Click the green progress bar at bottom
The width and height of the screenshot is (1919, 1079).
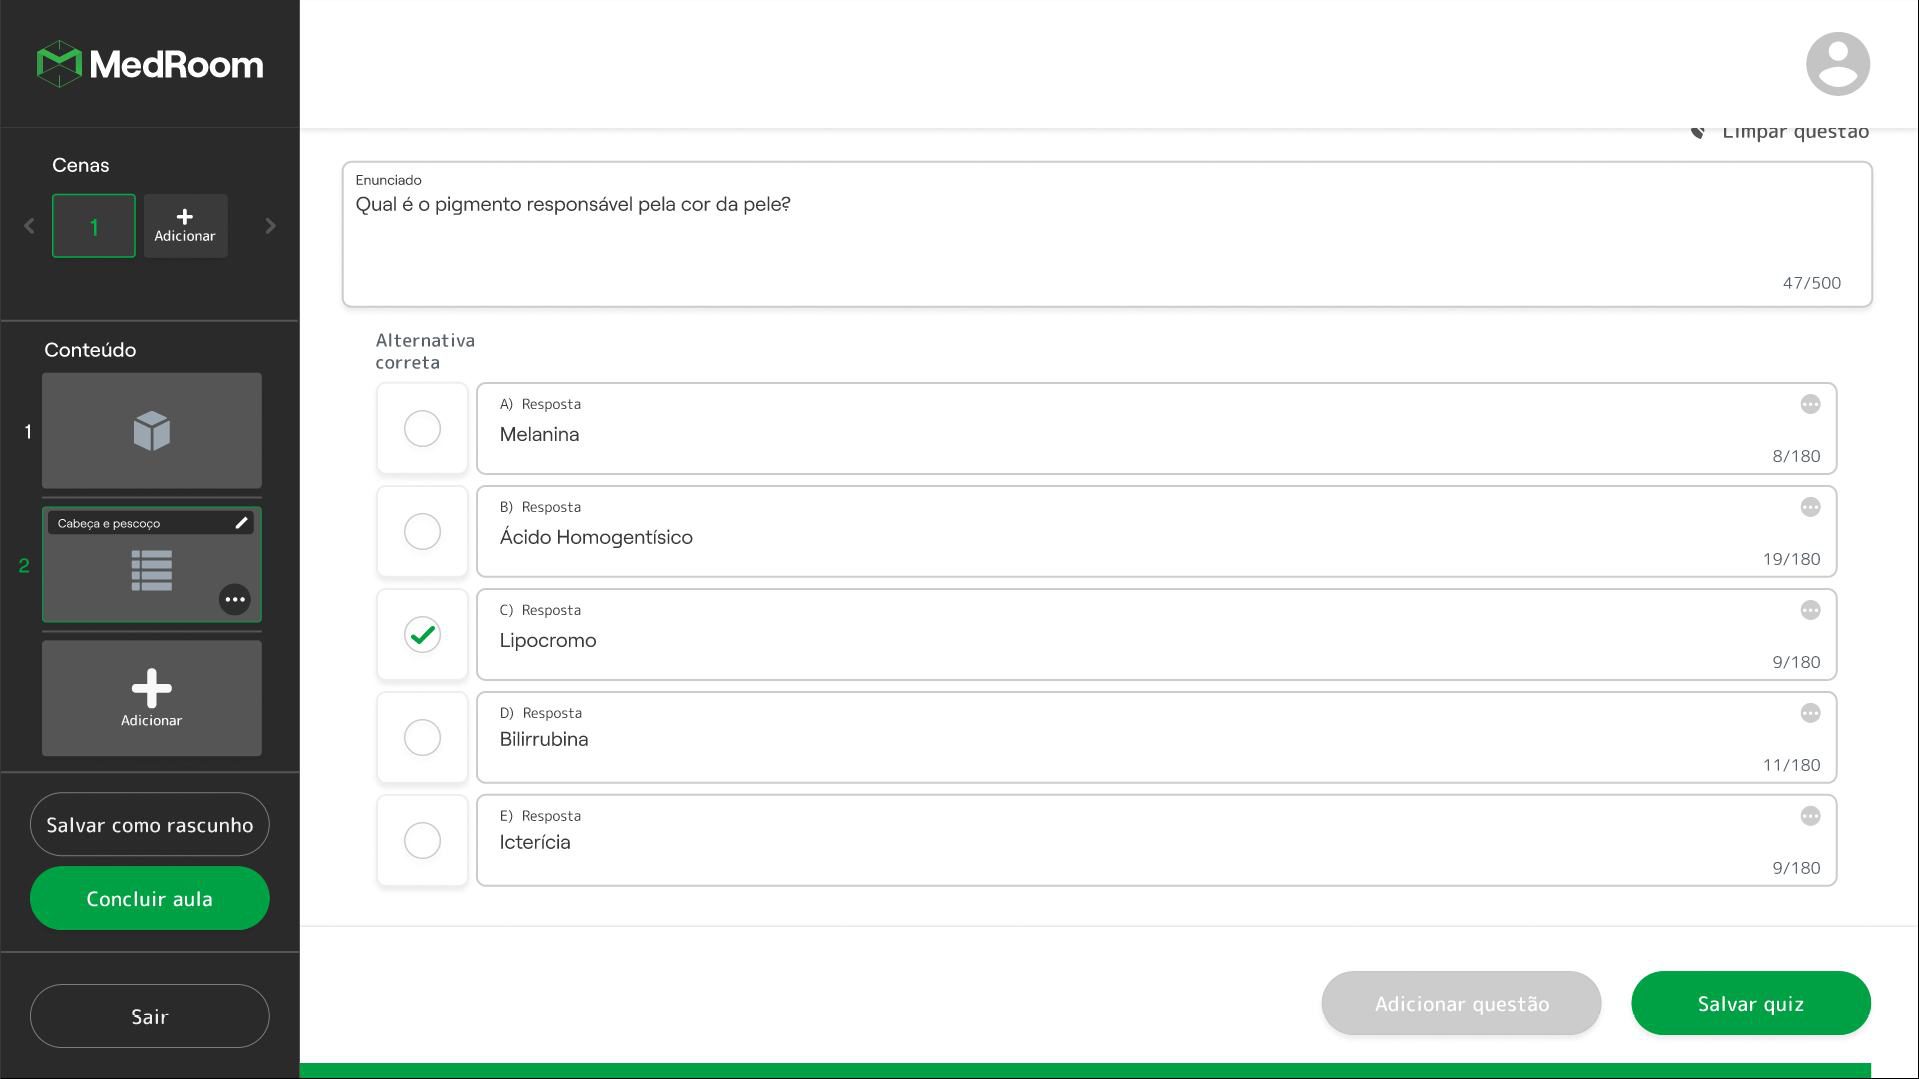click(1085, 1071)
